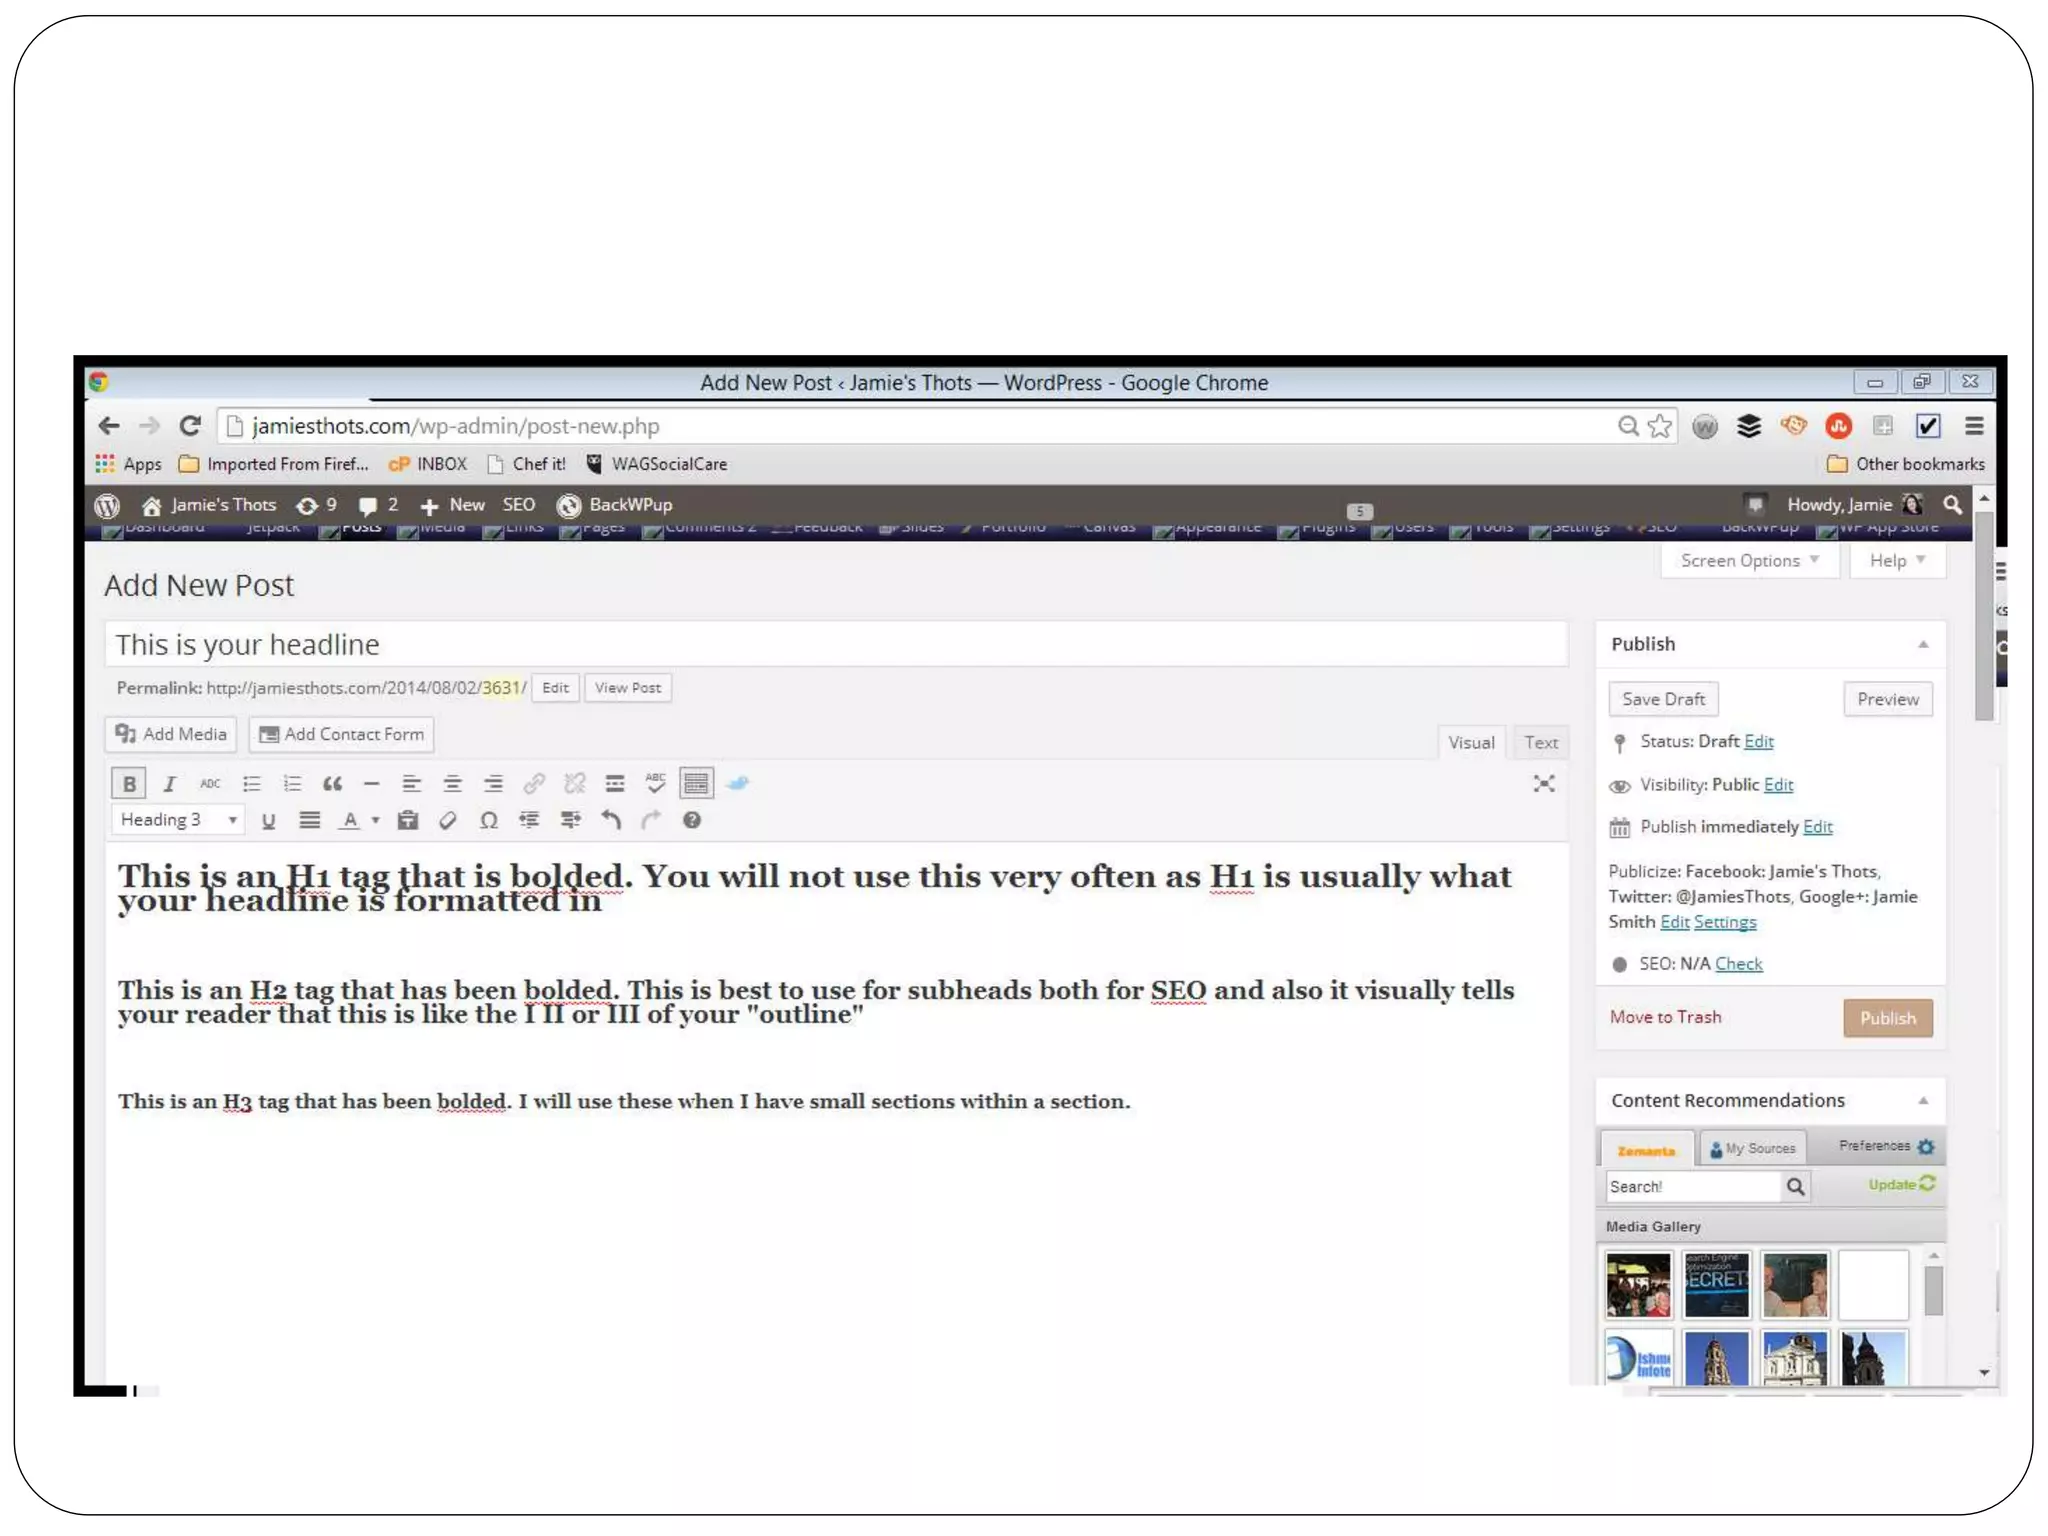The width and height of the screenshot is (2048, 1536).
Task: Click the post title headline field
Action: (x=835, y=645)
